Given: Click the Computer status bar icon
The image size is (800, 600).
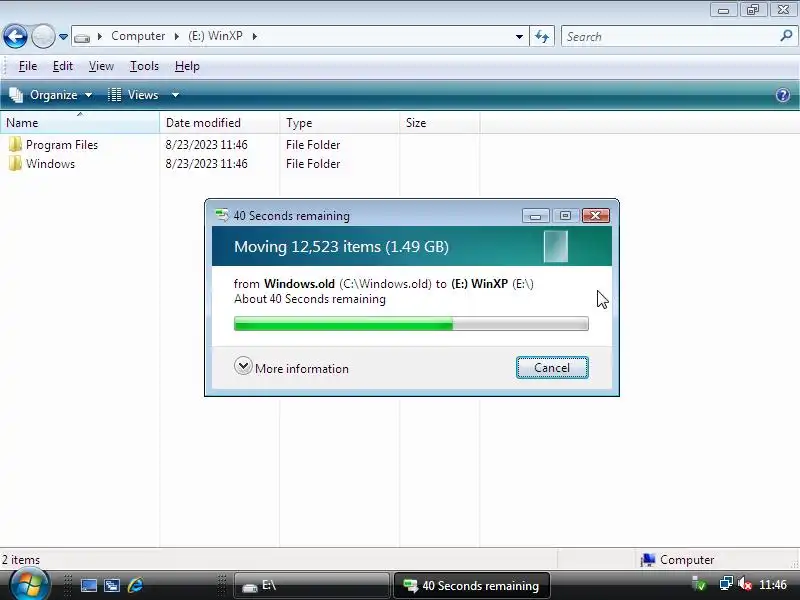Looking at the screenshot, I should tap(647, 560).
